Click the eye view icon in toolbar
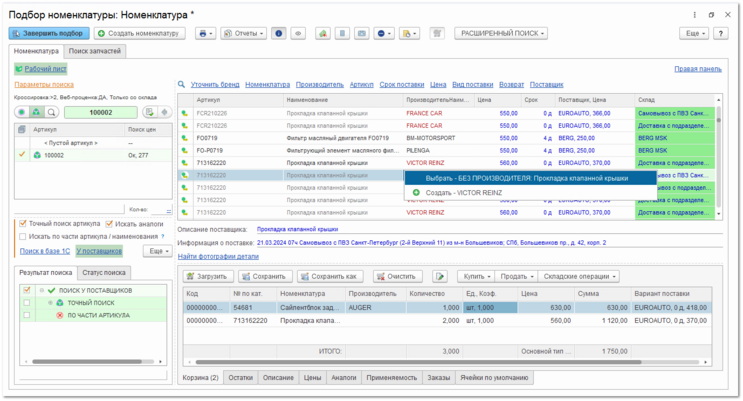Screen dimensions: 743x401 298,34
